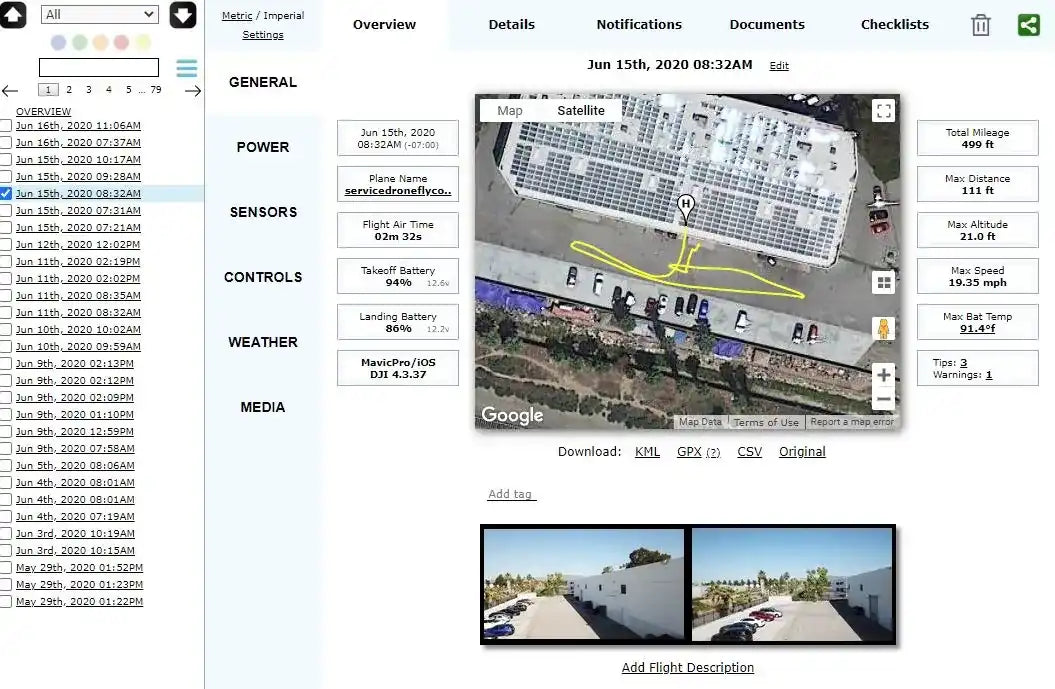Click the home point H marker
This screenshot has width=1055, height=689.
(686, 209)
